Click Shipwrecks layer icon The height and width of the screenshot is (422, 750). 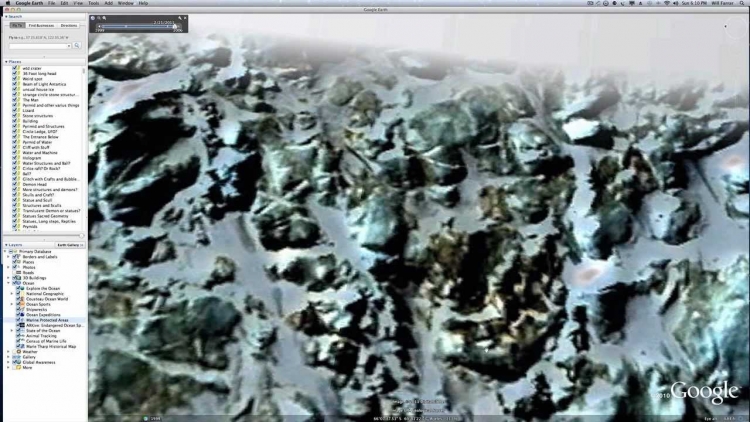[22, 310]
